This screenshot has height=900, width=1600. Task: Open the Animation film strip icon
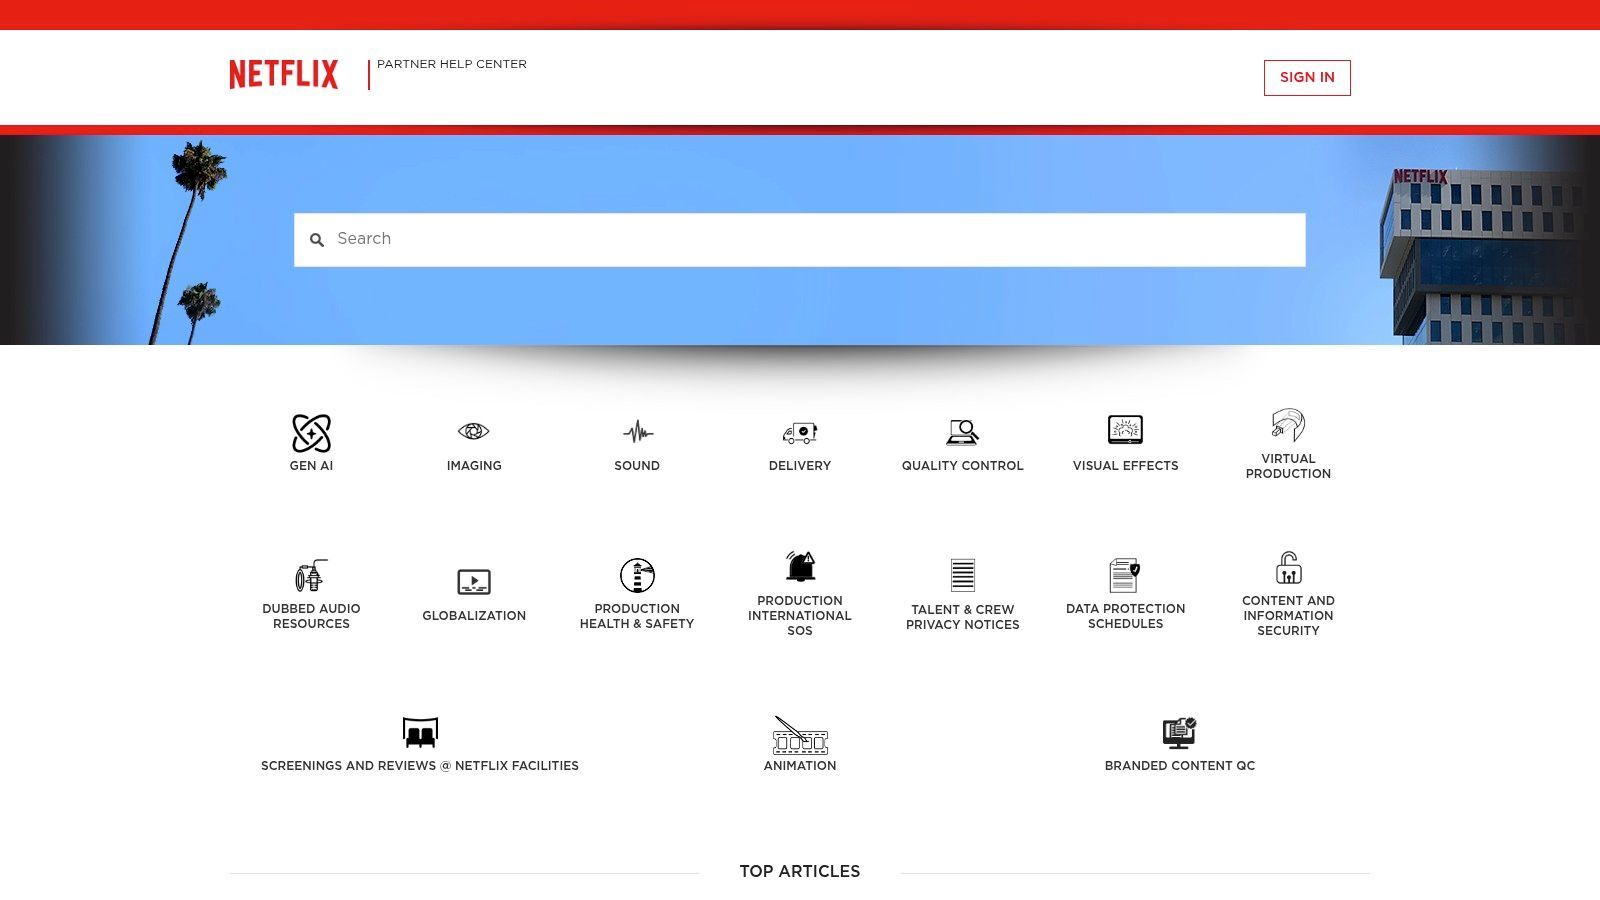pos(800,735)
